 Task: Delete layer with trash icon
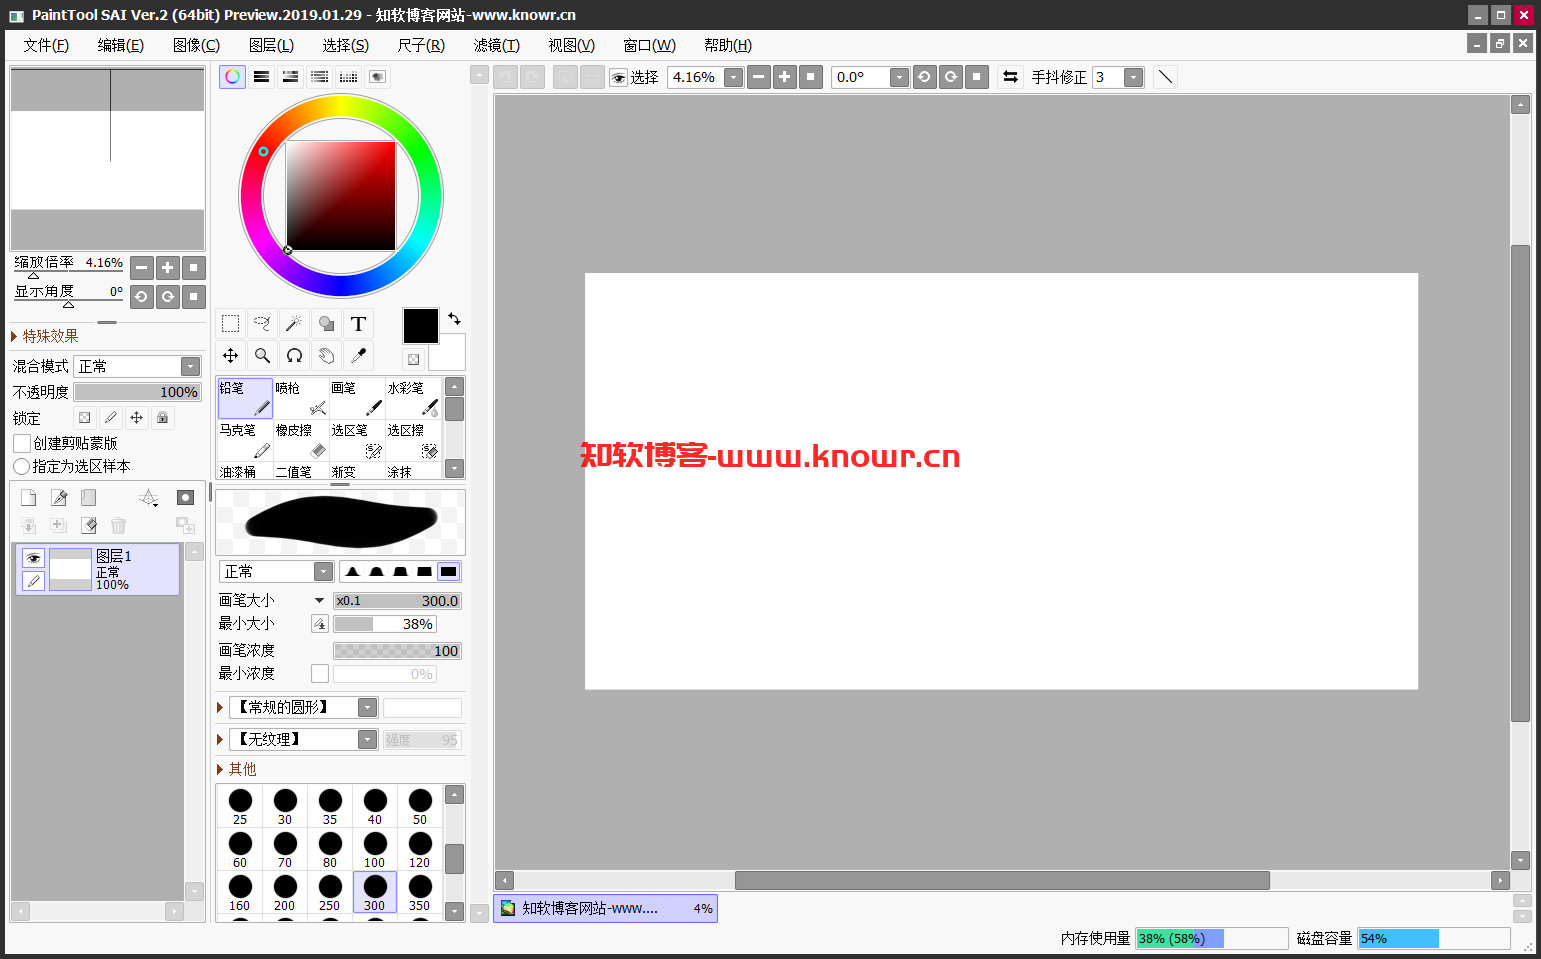coord(118,525)
